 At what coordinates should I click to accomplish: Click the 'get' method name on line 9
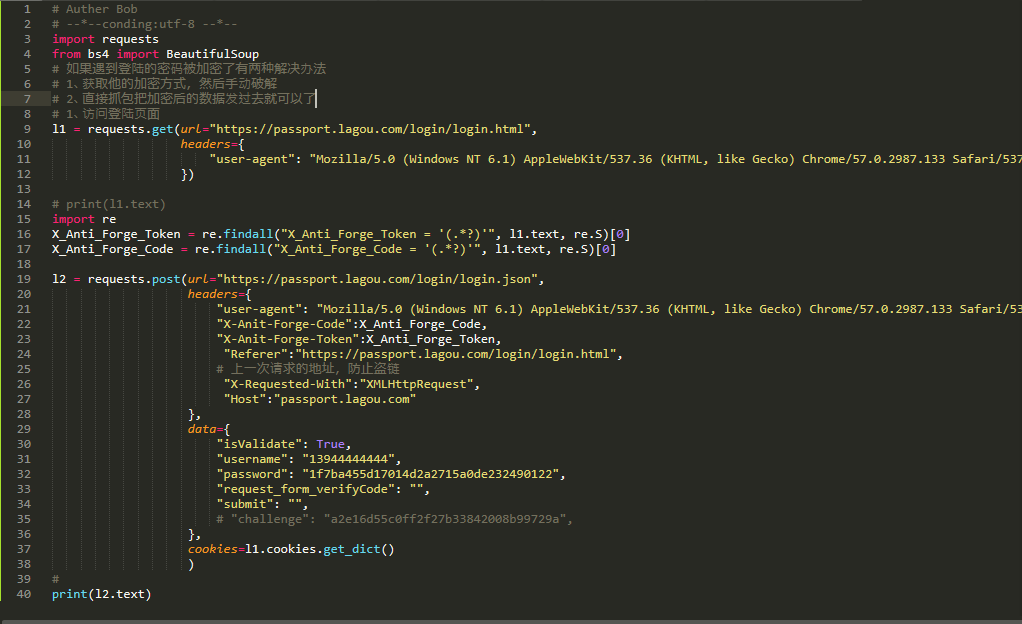[162, 129]
